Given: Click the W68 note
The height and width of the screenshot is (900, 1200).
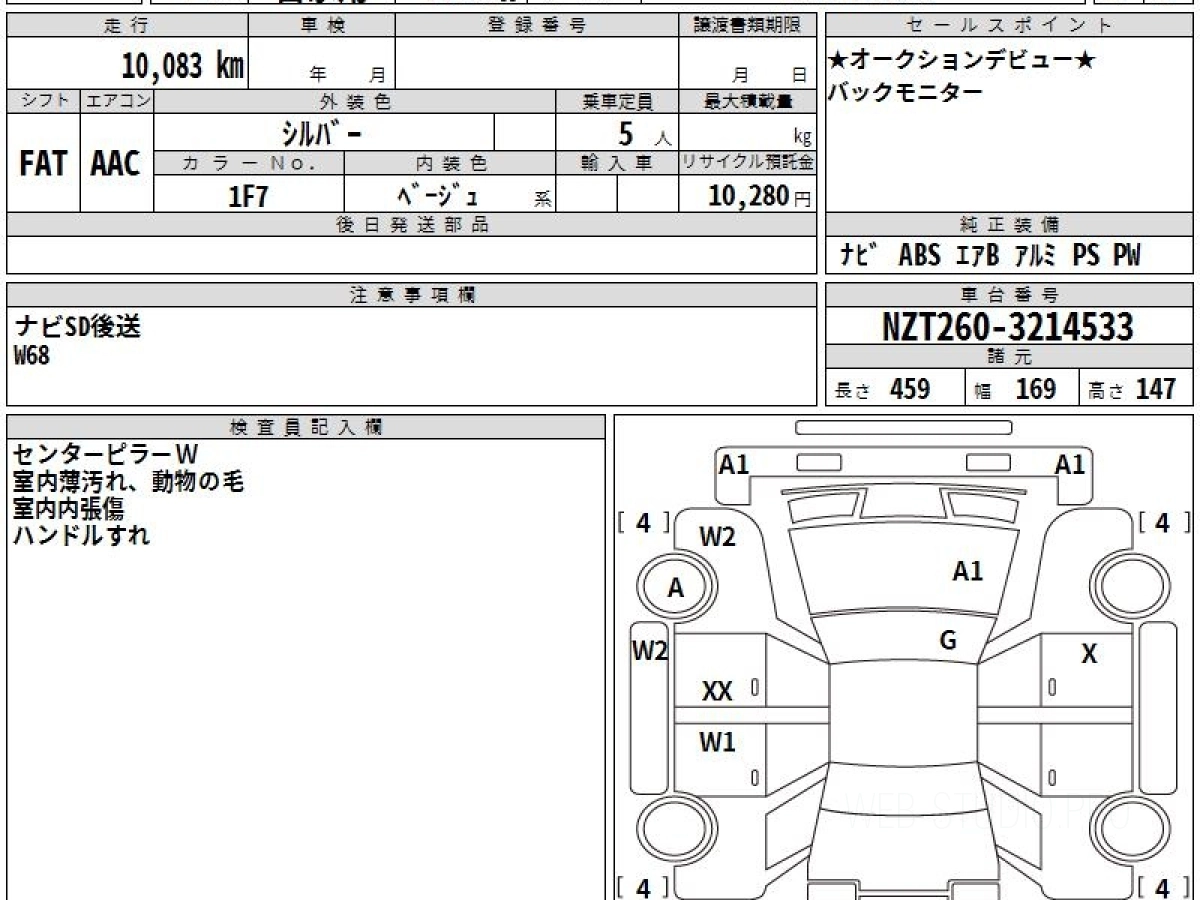Looking at the screenshot, I should pos(32,356).
